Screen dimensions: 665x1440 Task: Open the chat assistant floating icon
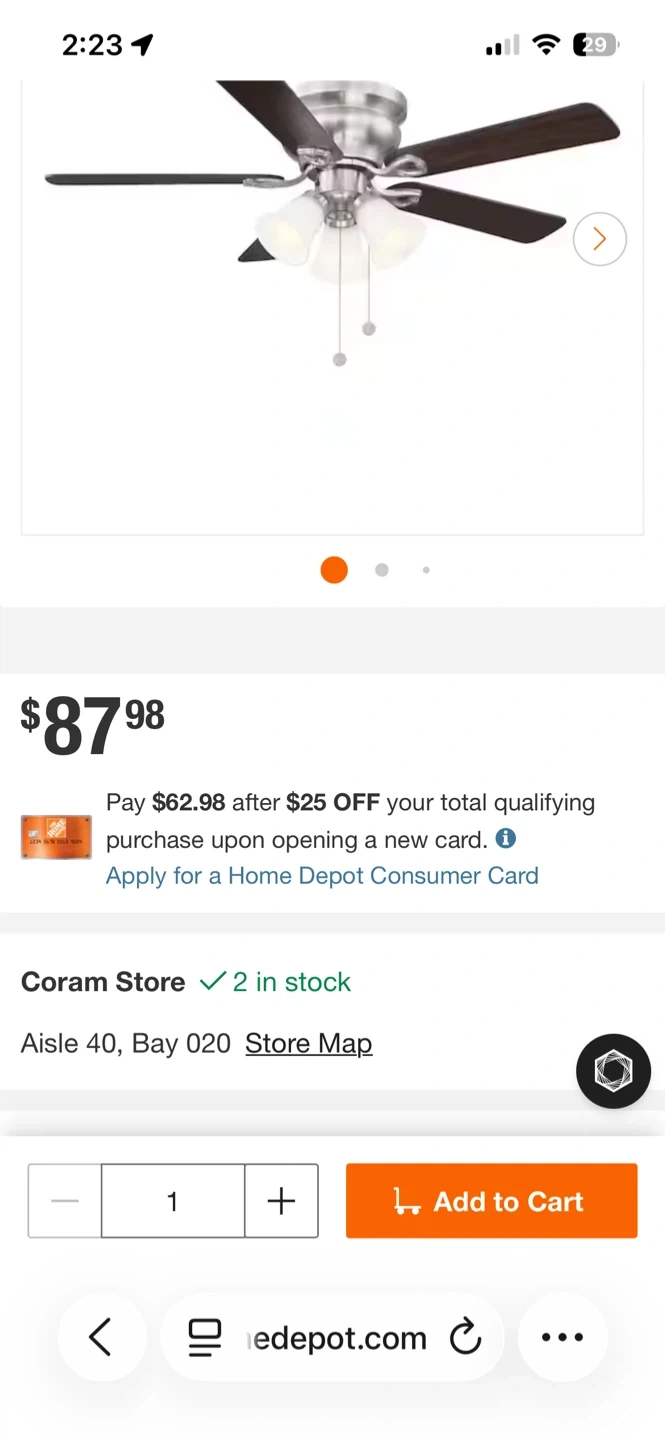[x=613, y=1071]
